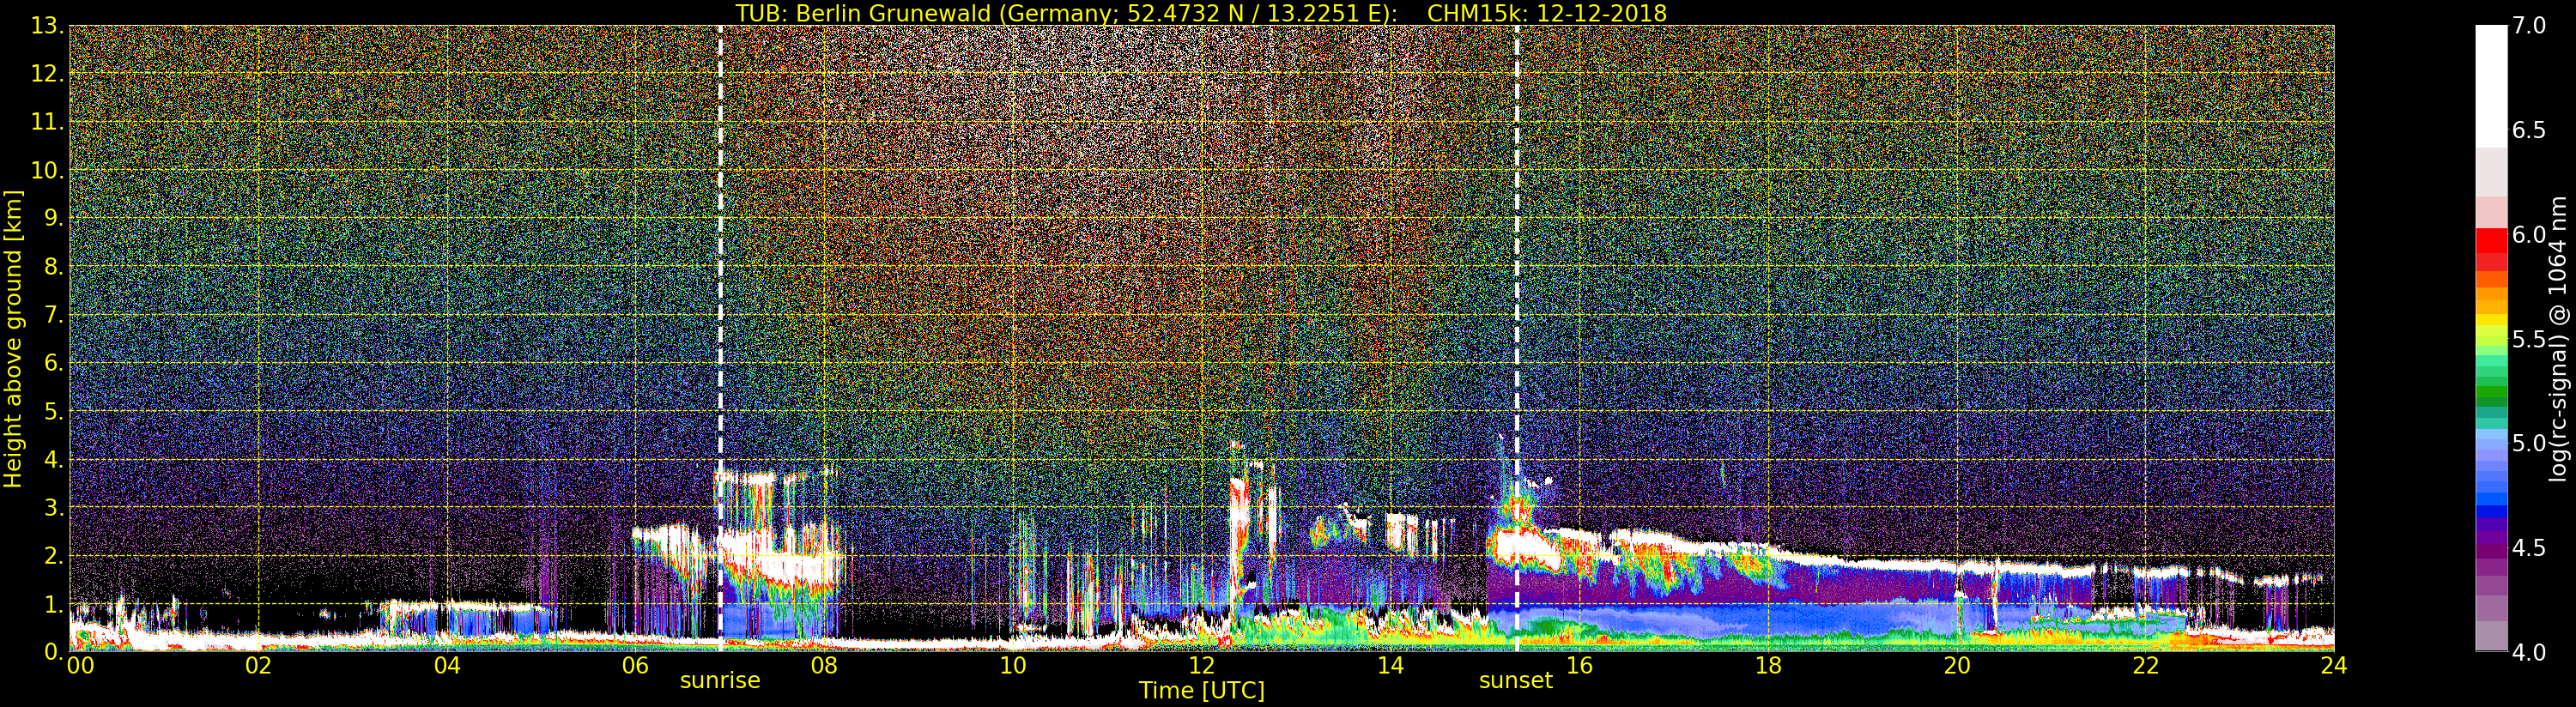Image resolution: width=2576 pixels, height=707 pixels.
Task: Click height axis tick label '7.'
Action: [54, 315]
